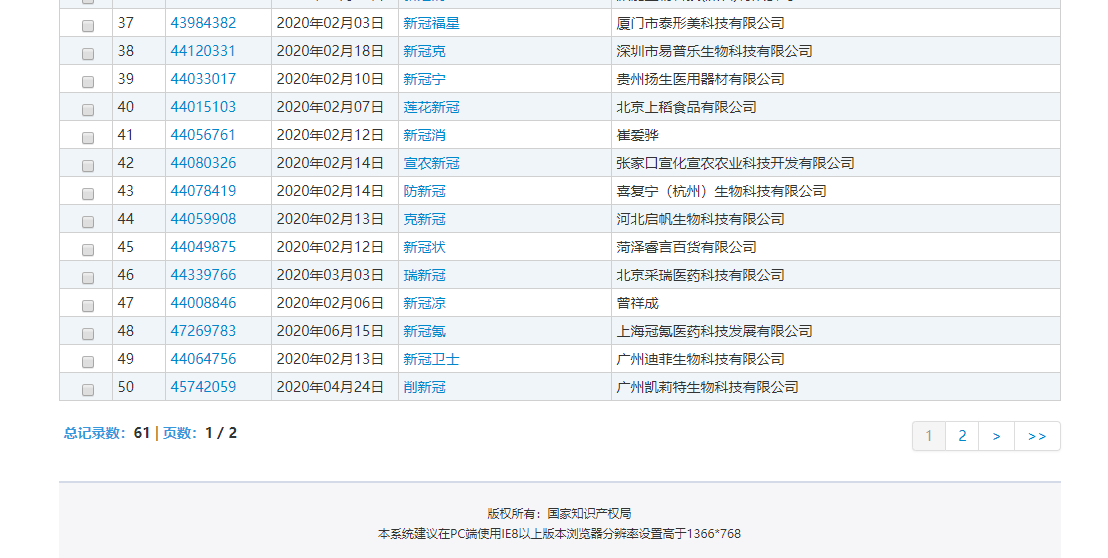Open the trademark 防新冠

pos(424,191)
